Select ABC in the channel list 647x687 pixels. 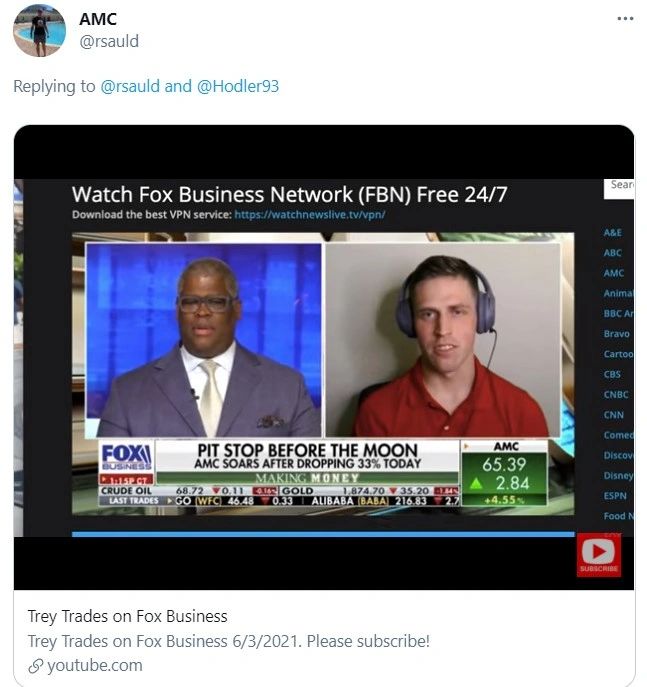point(612,253)
